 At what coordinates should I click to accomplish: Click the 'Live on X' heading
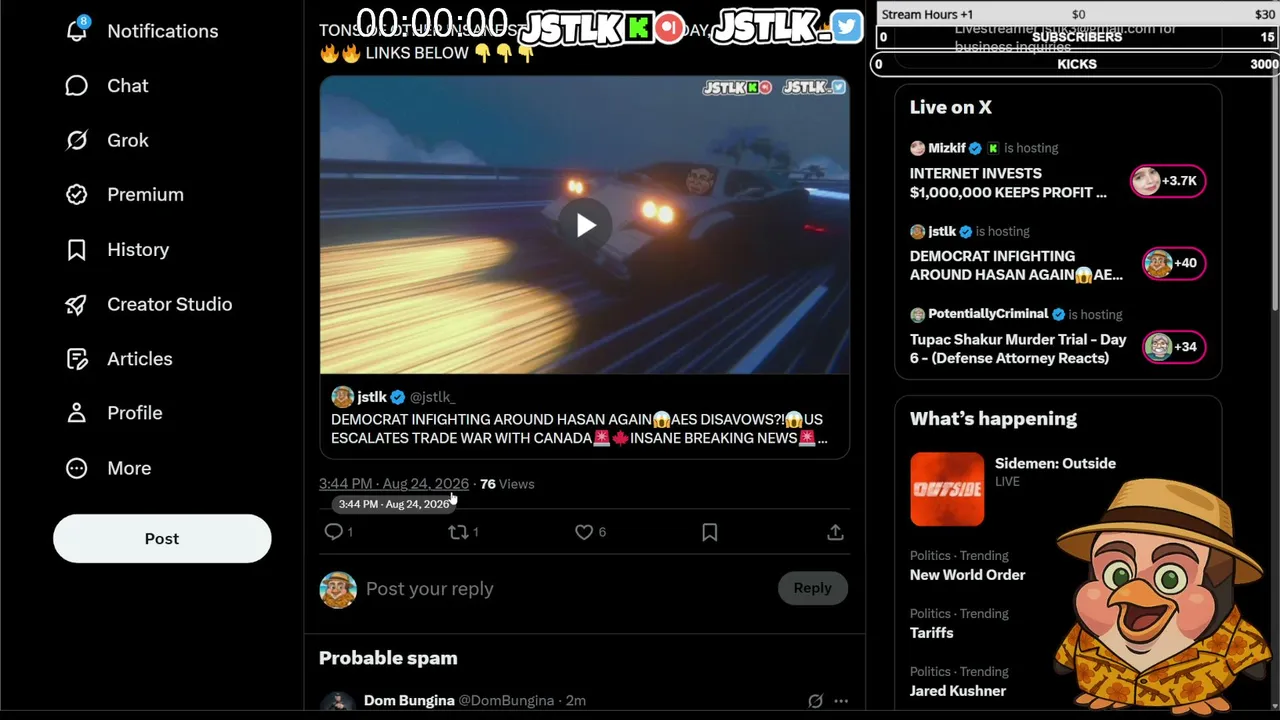[951, 107]
